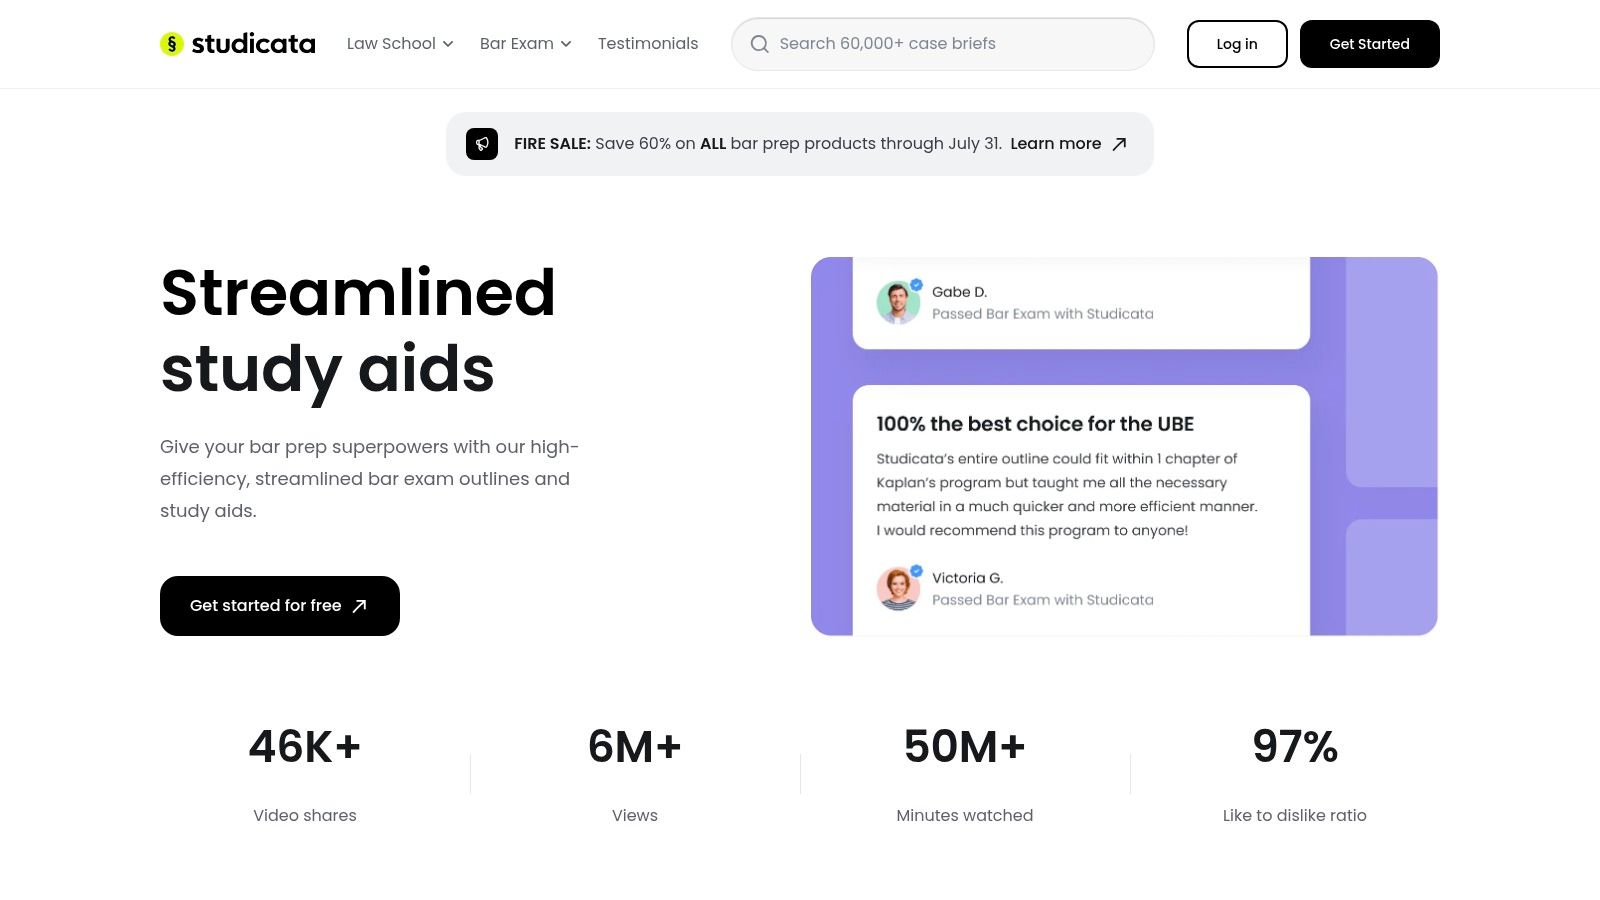The image size is (1600, 900).
Task: Click the megaphone icon in sale banner
Action: [x=482, y=144]
